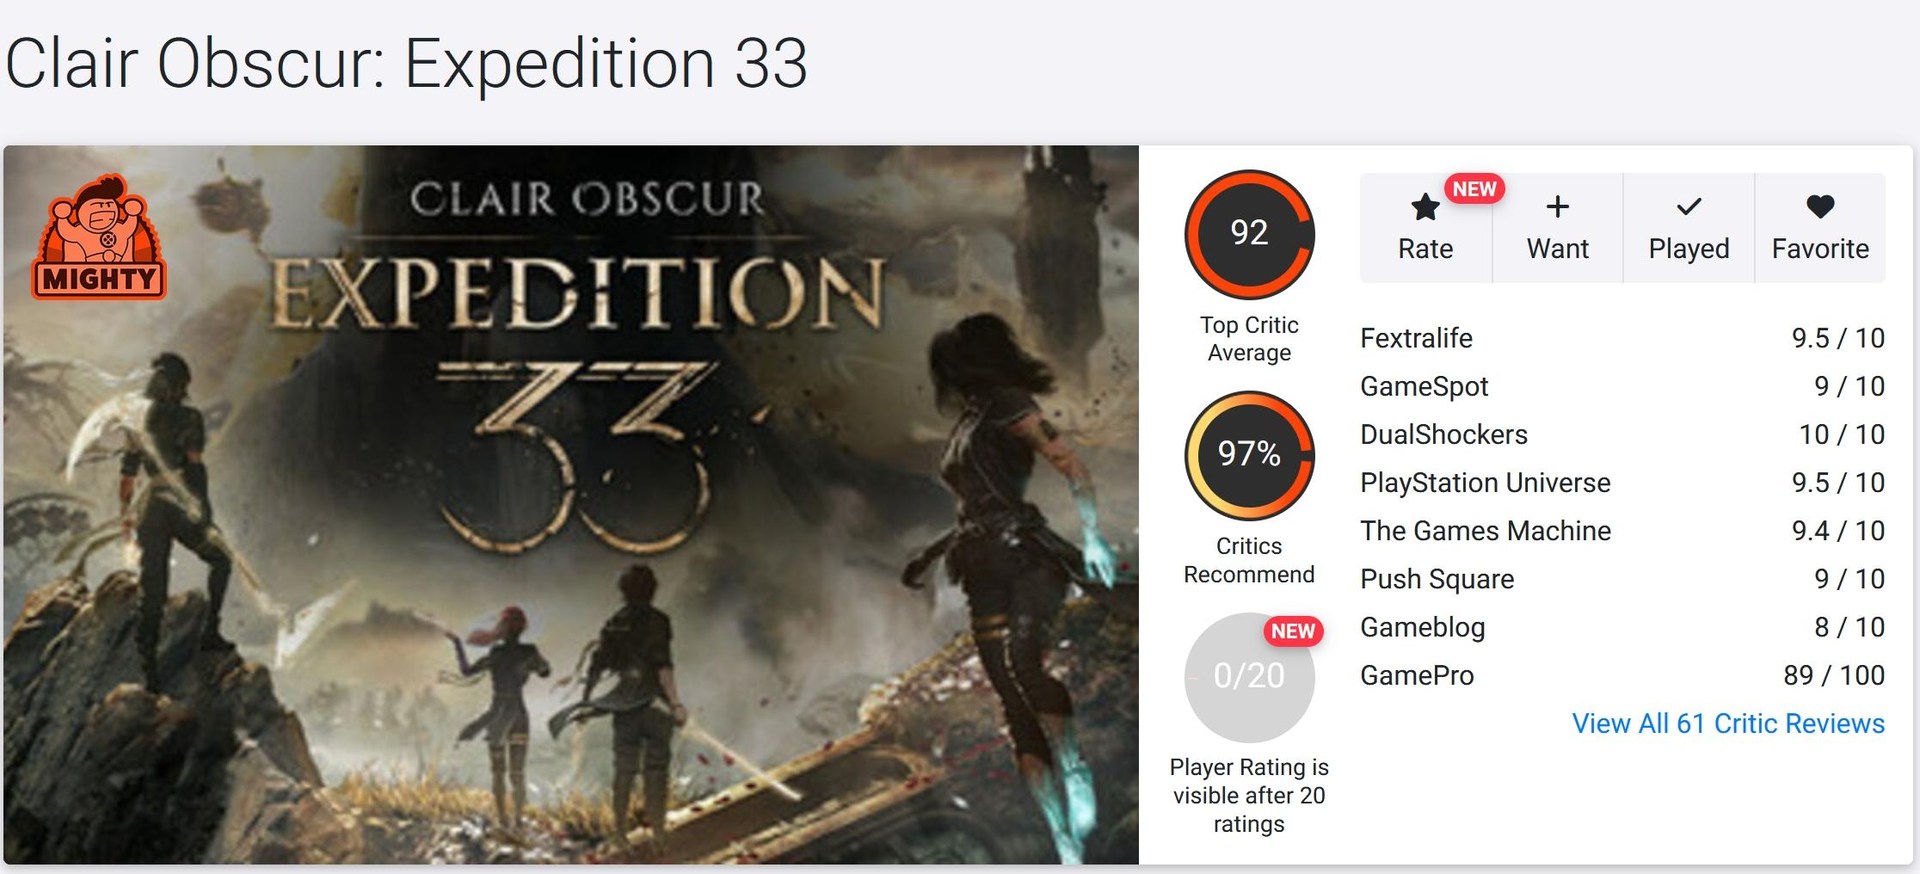1920x874 pixels.
Task: Open the Top Critic Average score circle
Action: click(1249, 233)
